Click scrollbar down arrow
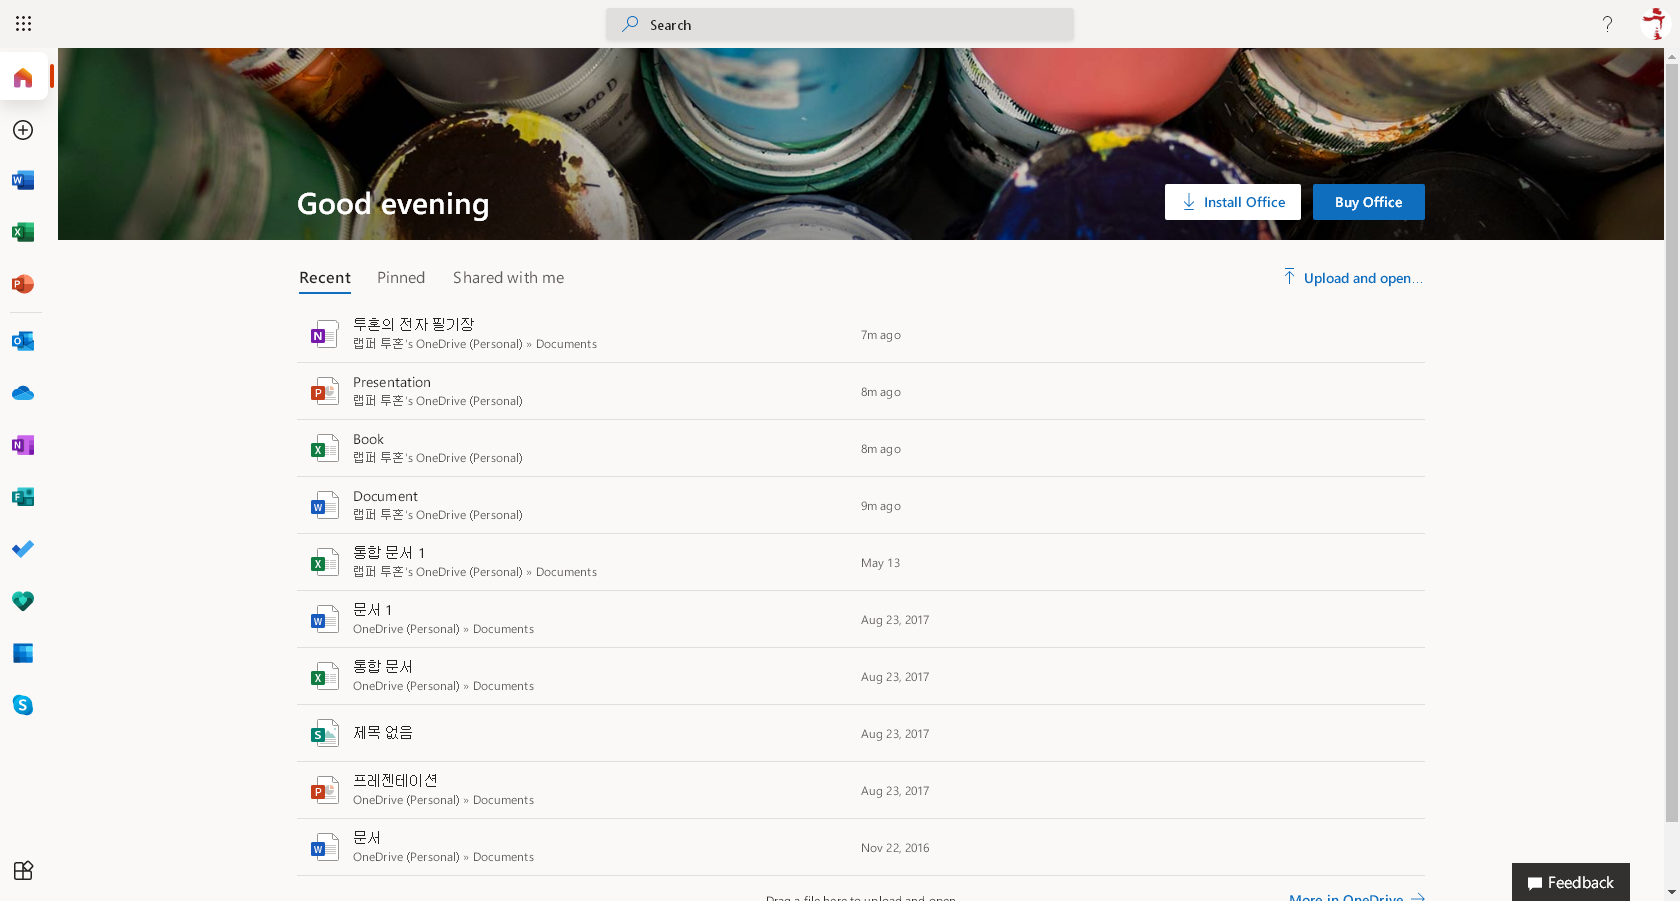The height and width of the screenshot is (901, 1680). tap(1672, 892)
